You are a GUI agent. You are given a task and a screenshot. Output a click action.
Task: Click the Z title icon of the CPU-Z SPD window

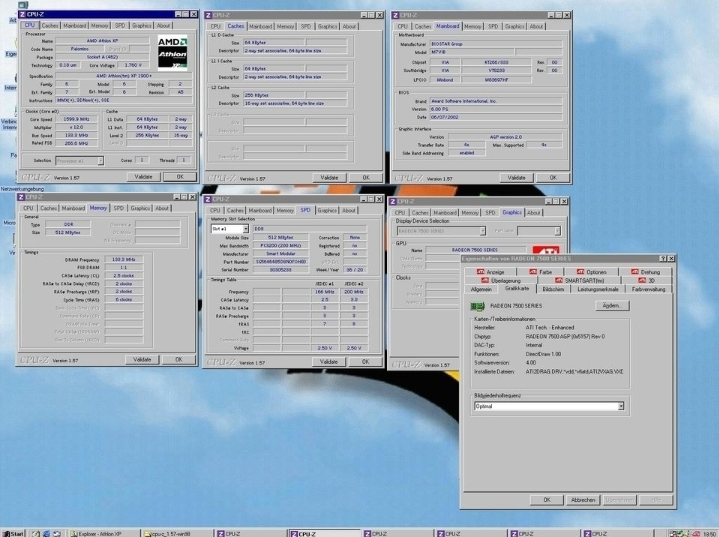[208, 199]
